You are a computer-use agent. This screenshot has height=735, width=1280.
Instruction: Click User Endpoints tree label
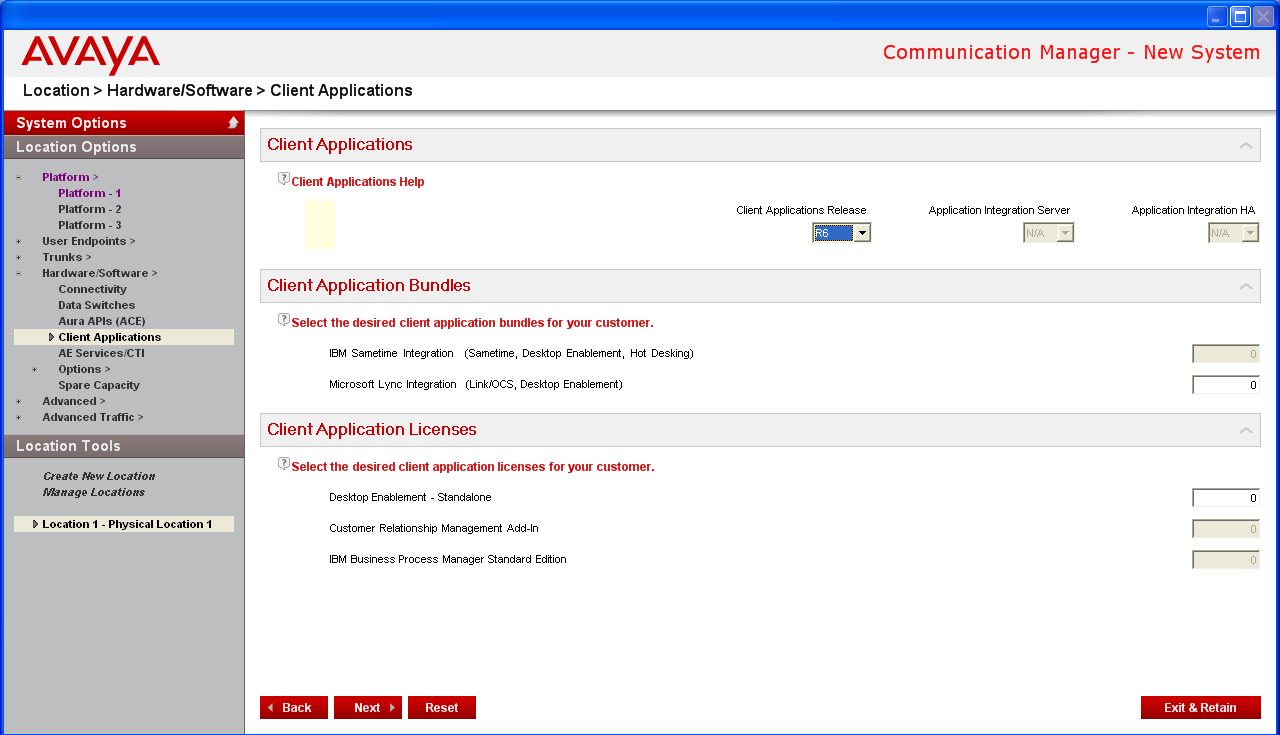tap(89, 241)
